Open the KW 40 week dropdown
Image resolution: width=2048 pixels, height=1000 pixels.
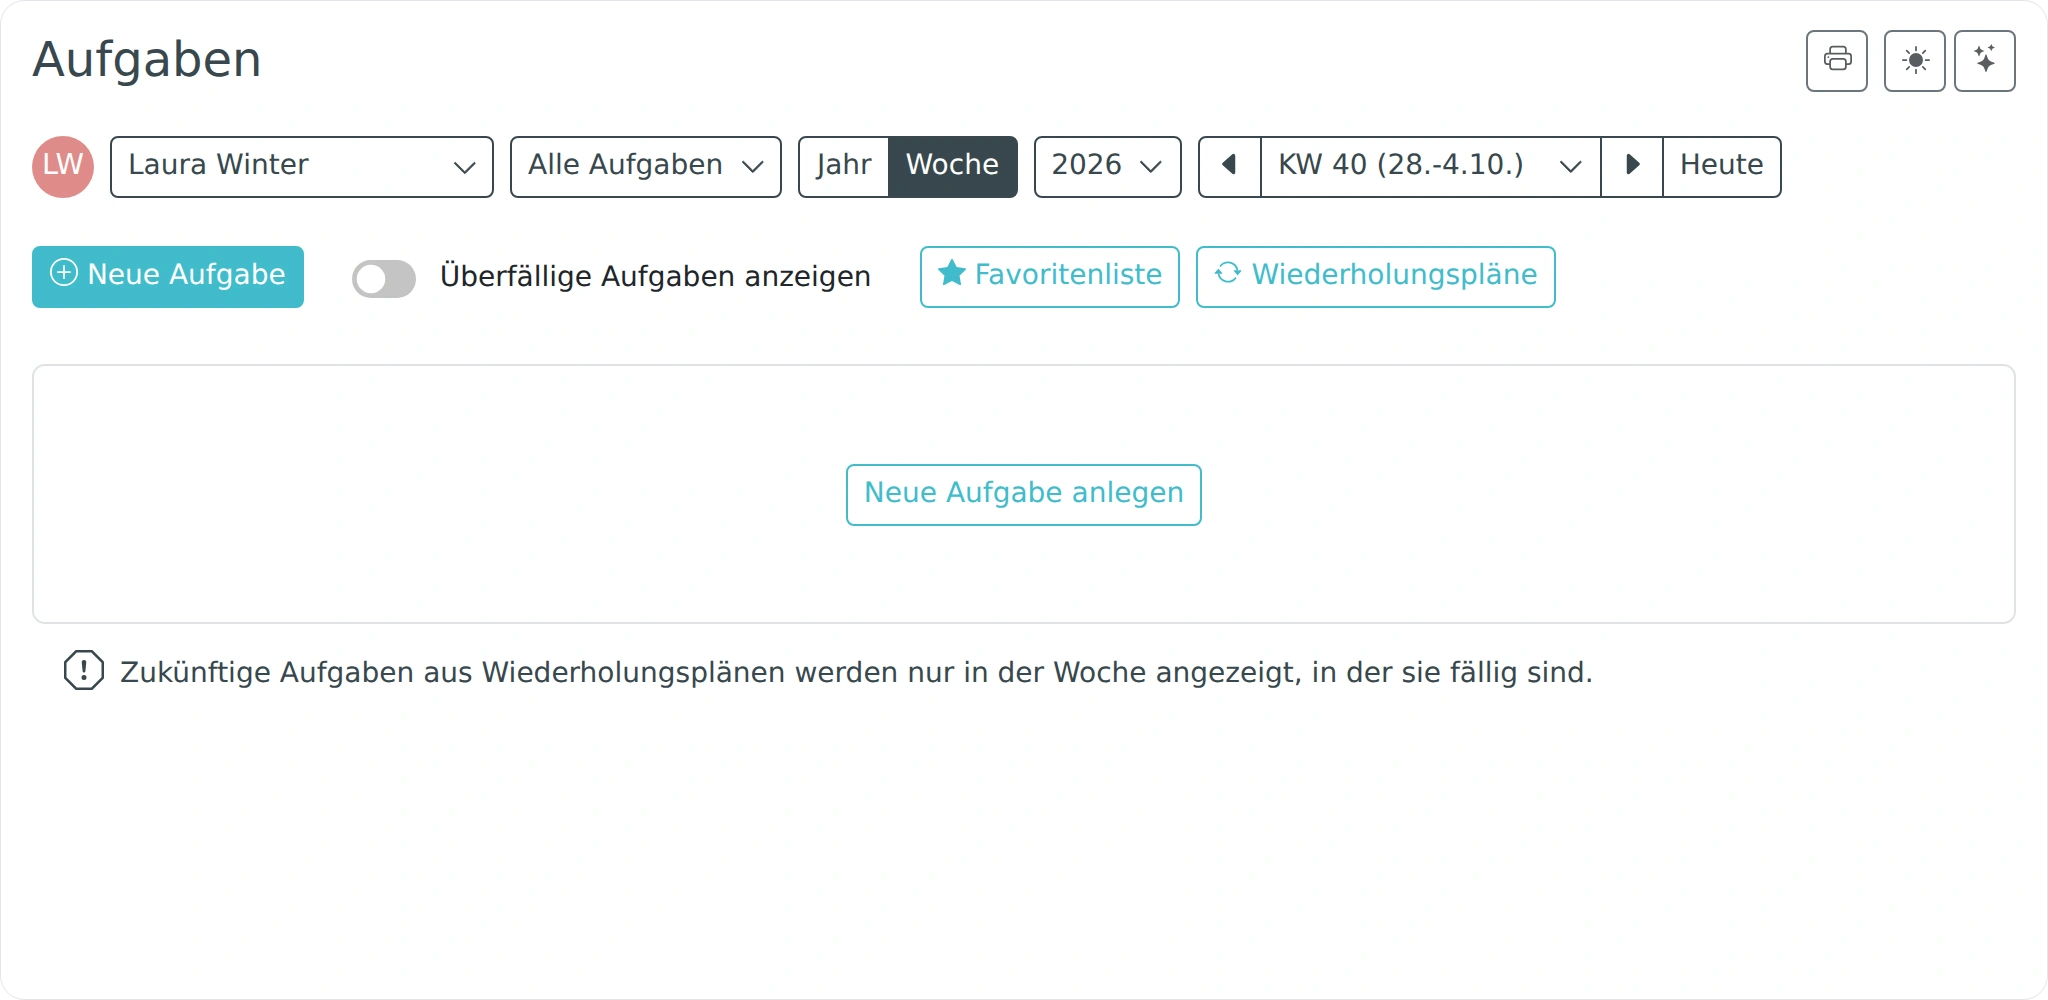[1431, 167]
